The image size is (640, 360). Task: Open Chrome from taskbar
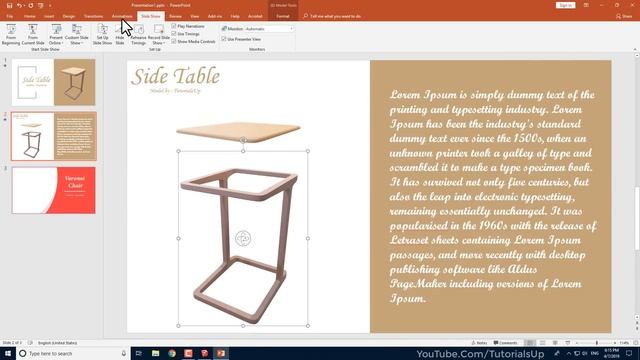172,353
